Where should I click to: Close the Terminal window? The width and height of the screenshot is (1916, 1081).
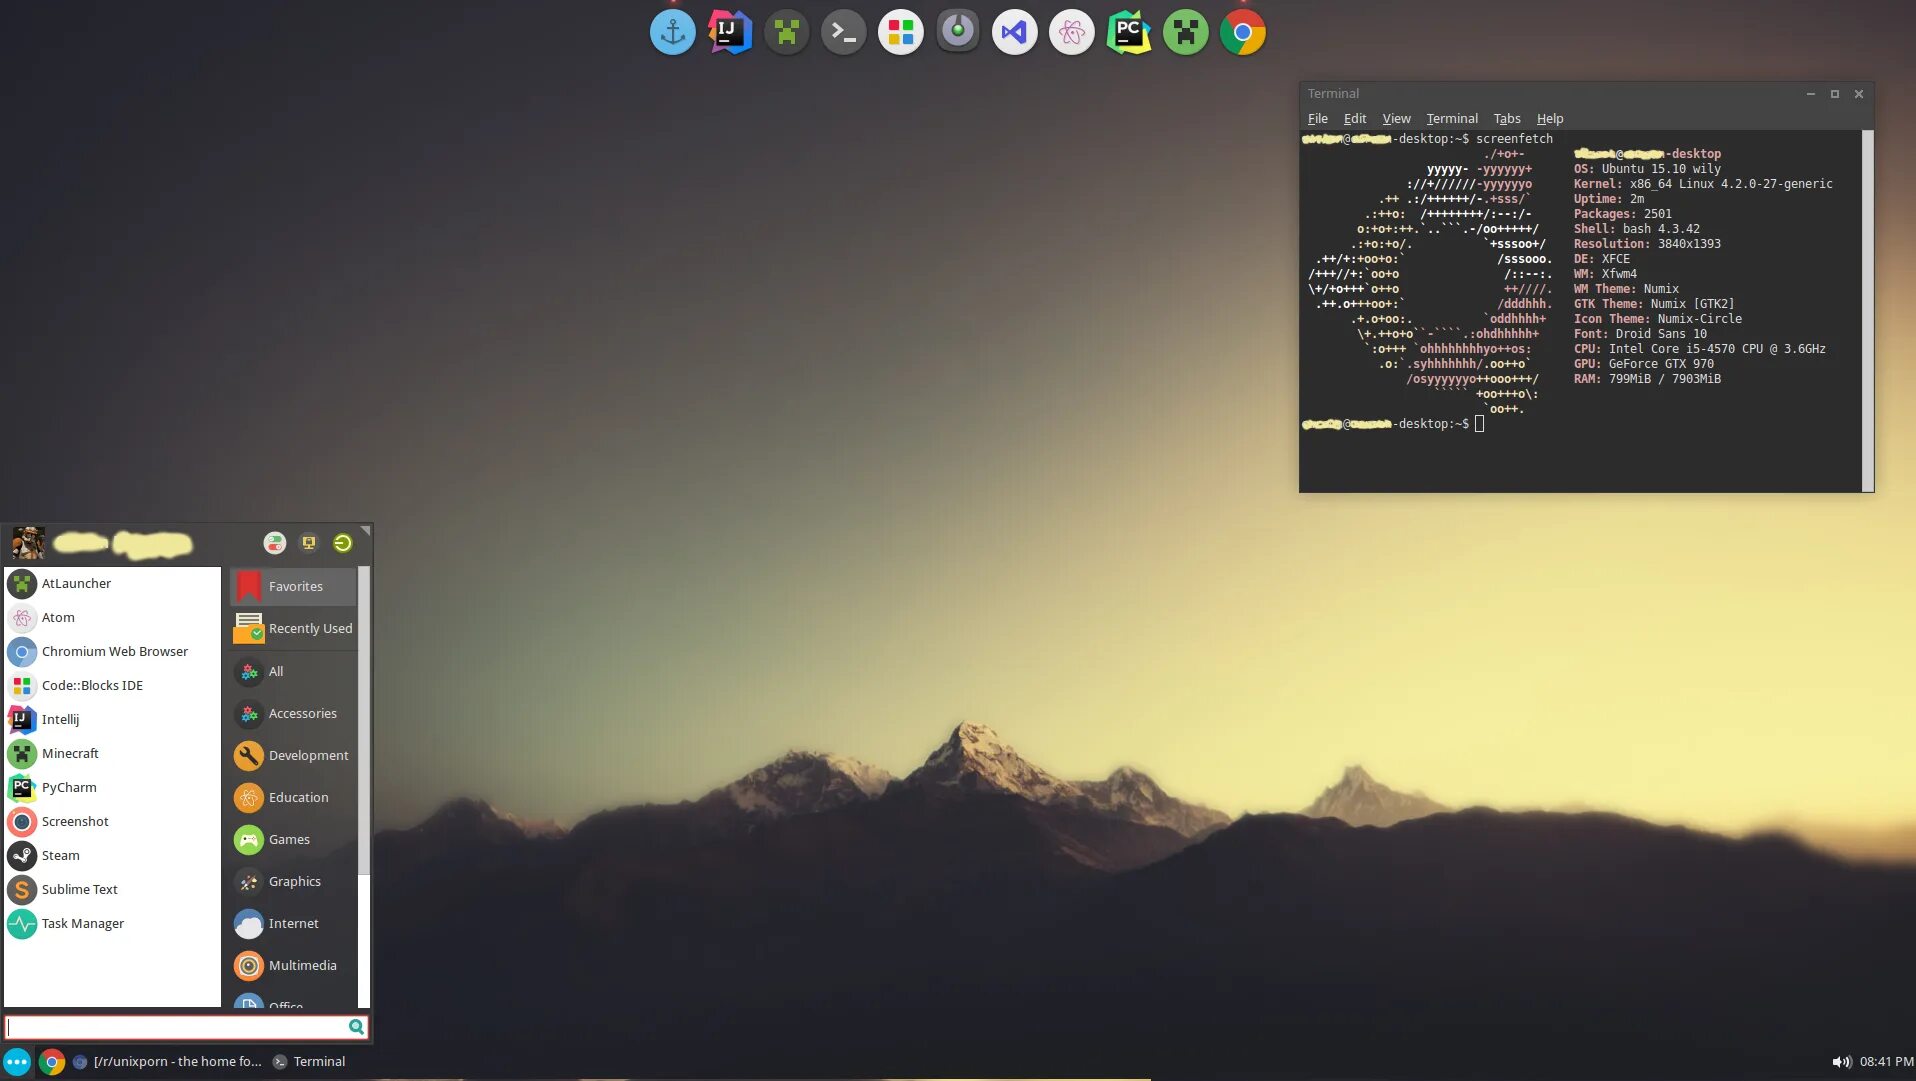(x=1859, y=94)
